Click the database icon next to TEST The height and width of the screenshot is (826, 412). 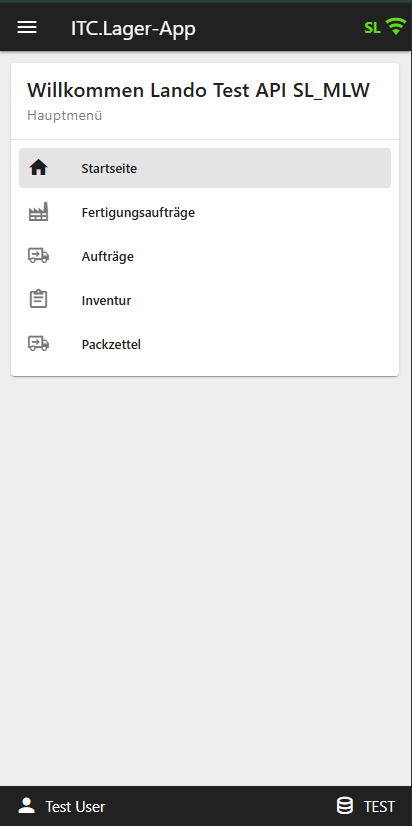345,805
